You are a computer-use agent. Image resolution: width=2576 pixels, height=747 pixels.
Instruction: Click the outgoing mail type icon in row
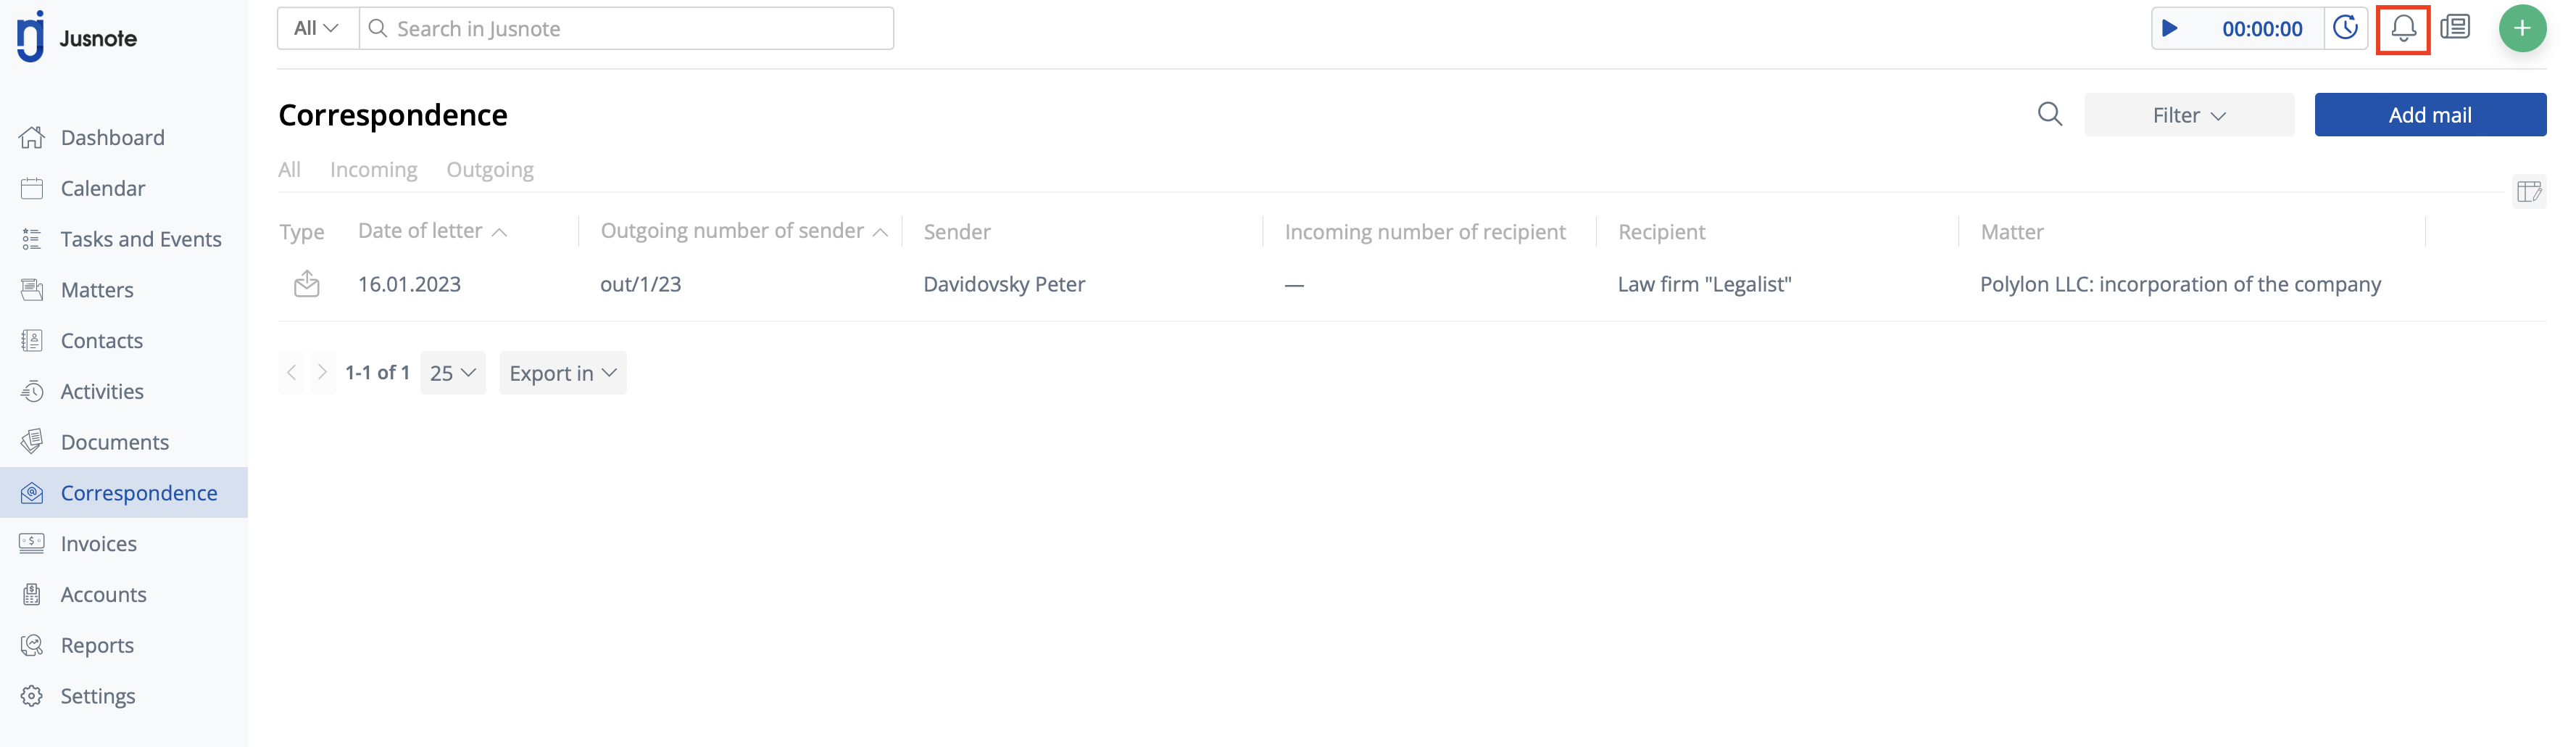[307, 284]
